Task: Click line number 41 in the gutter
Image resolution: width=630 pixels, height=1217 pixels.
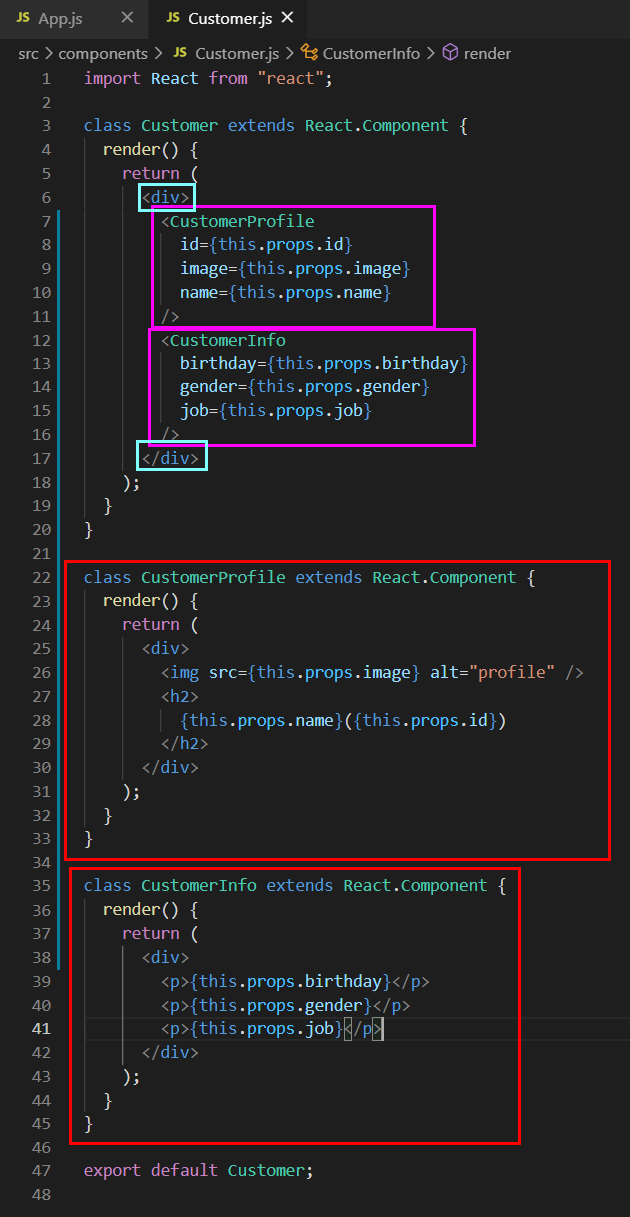Action: point(41,1029)
